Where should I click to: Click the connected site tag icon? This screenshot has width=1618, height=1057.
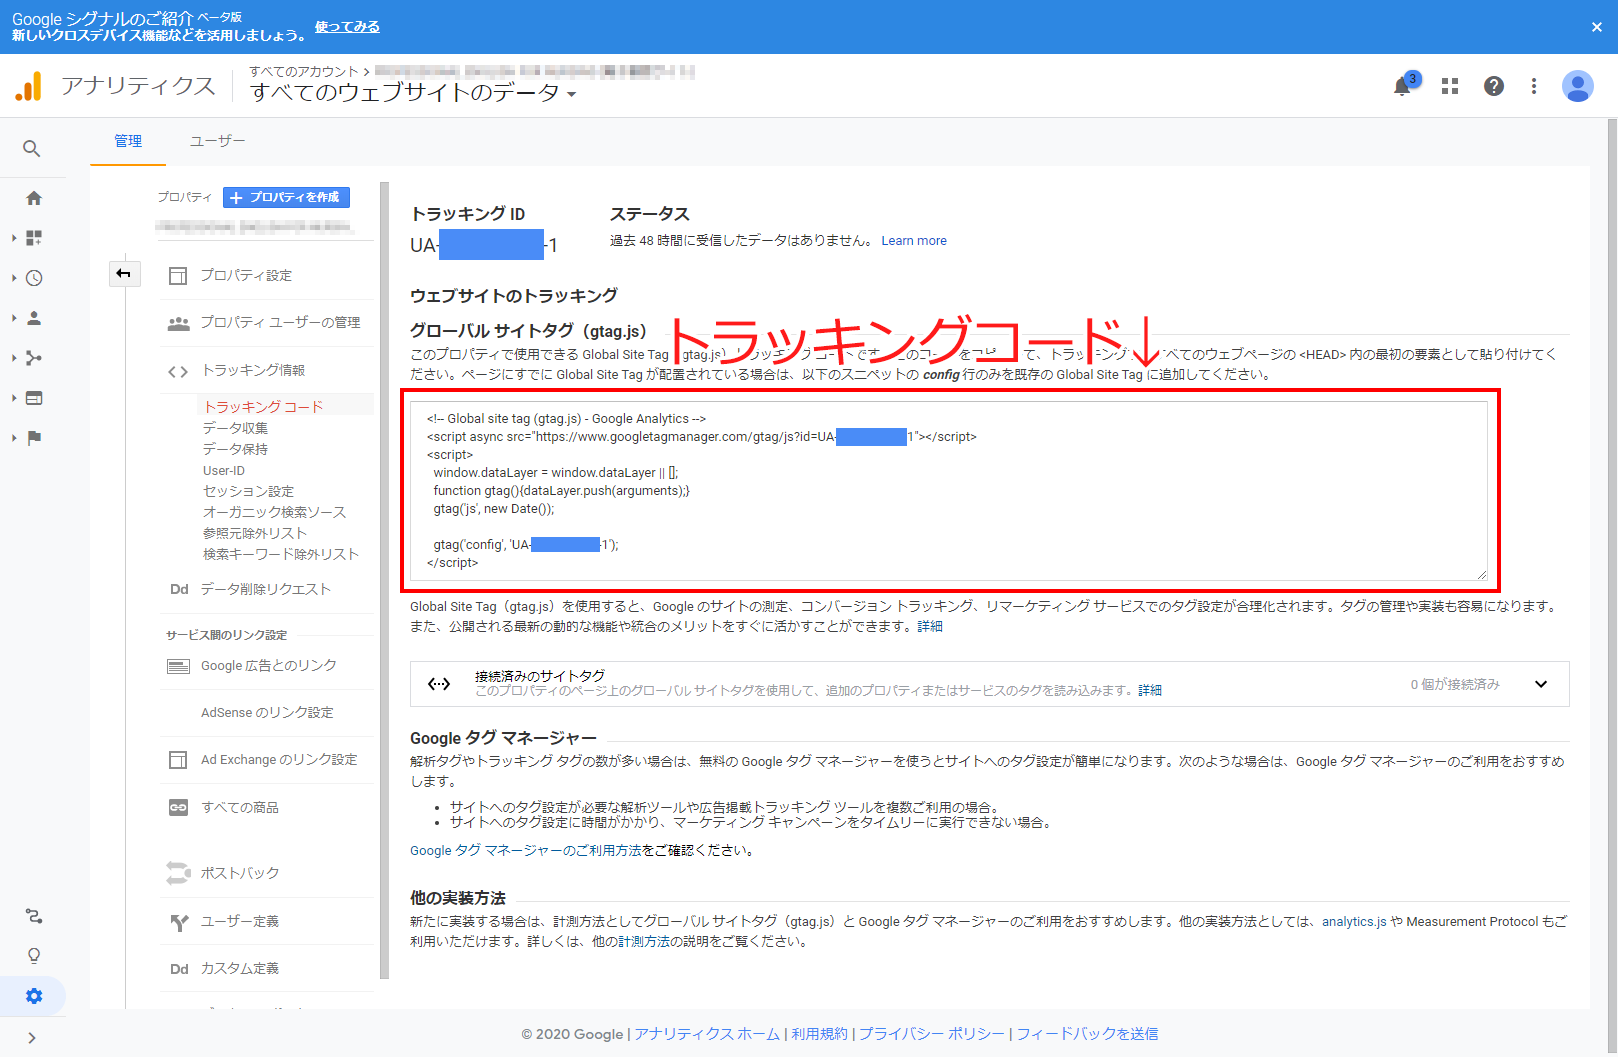coord(439,684)
